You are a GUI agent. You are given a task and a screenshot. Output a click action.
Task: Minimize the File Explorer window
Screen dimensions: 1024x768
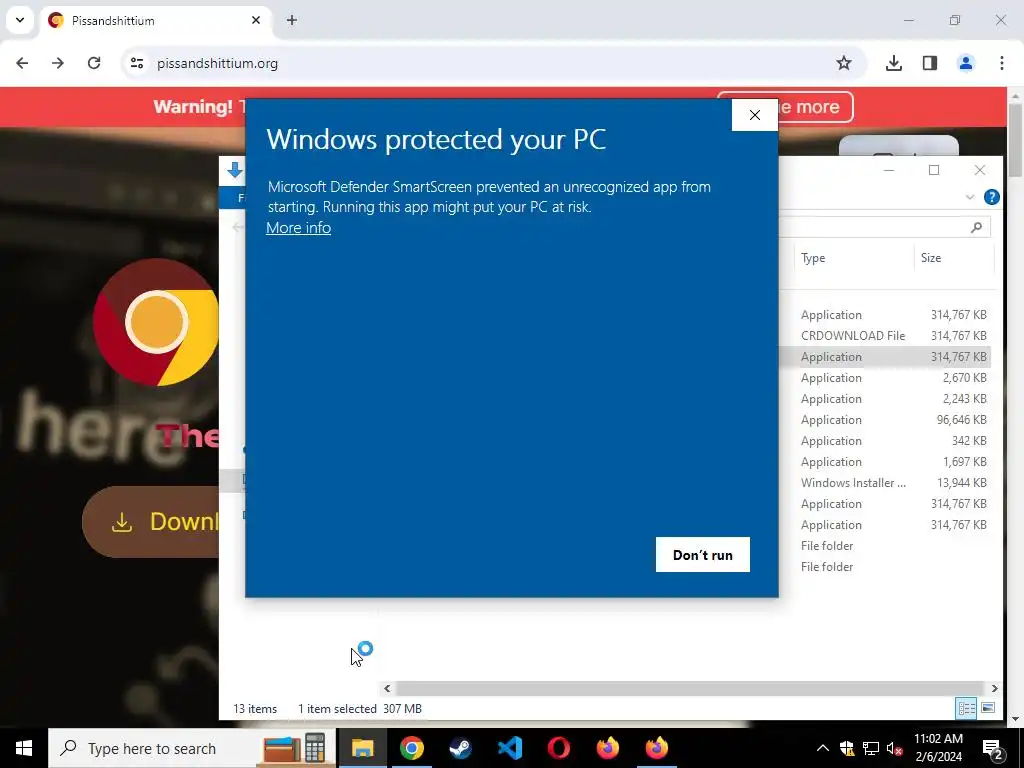(x=889, y=170)
